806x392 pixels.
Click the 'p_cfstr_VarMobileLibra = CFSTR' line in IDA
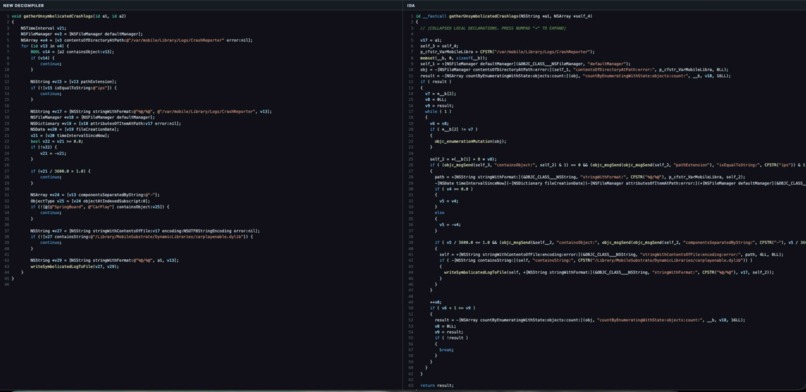[x=507, y=51]
